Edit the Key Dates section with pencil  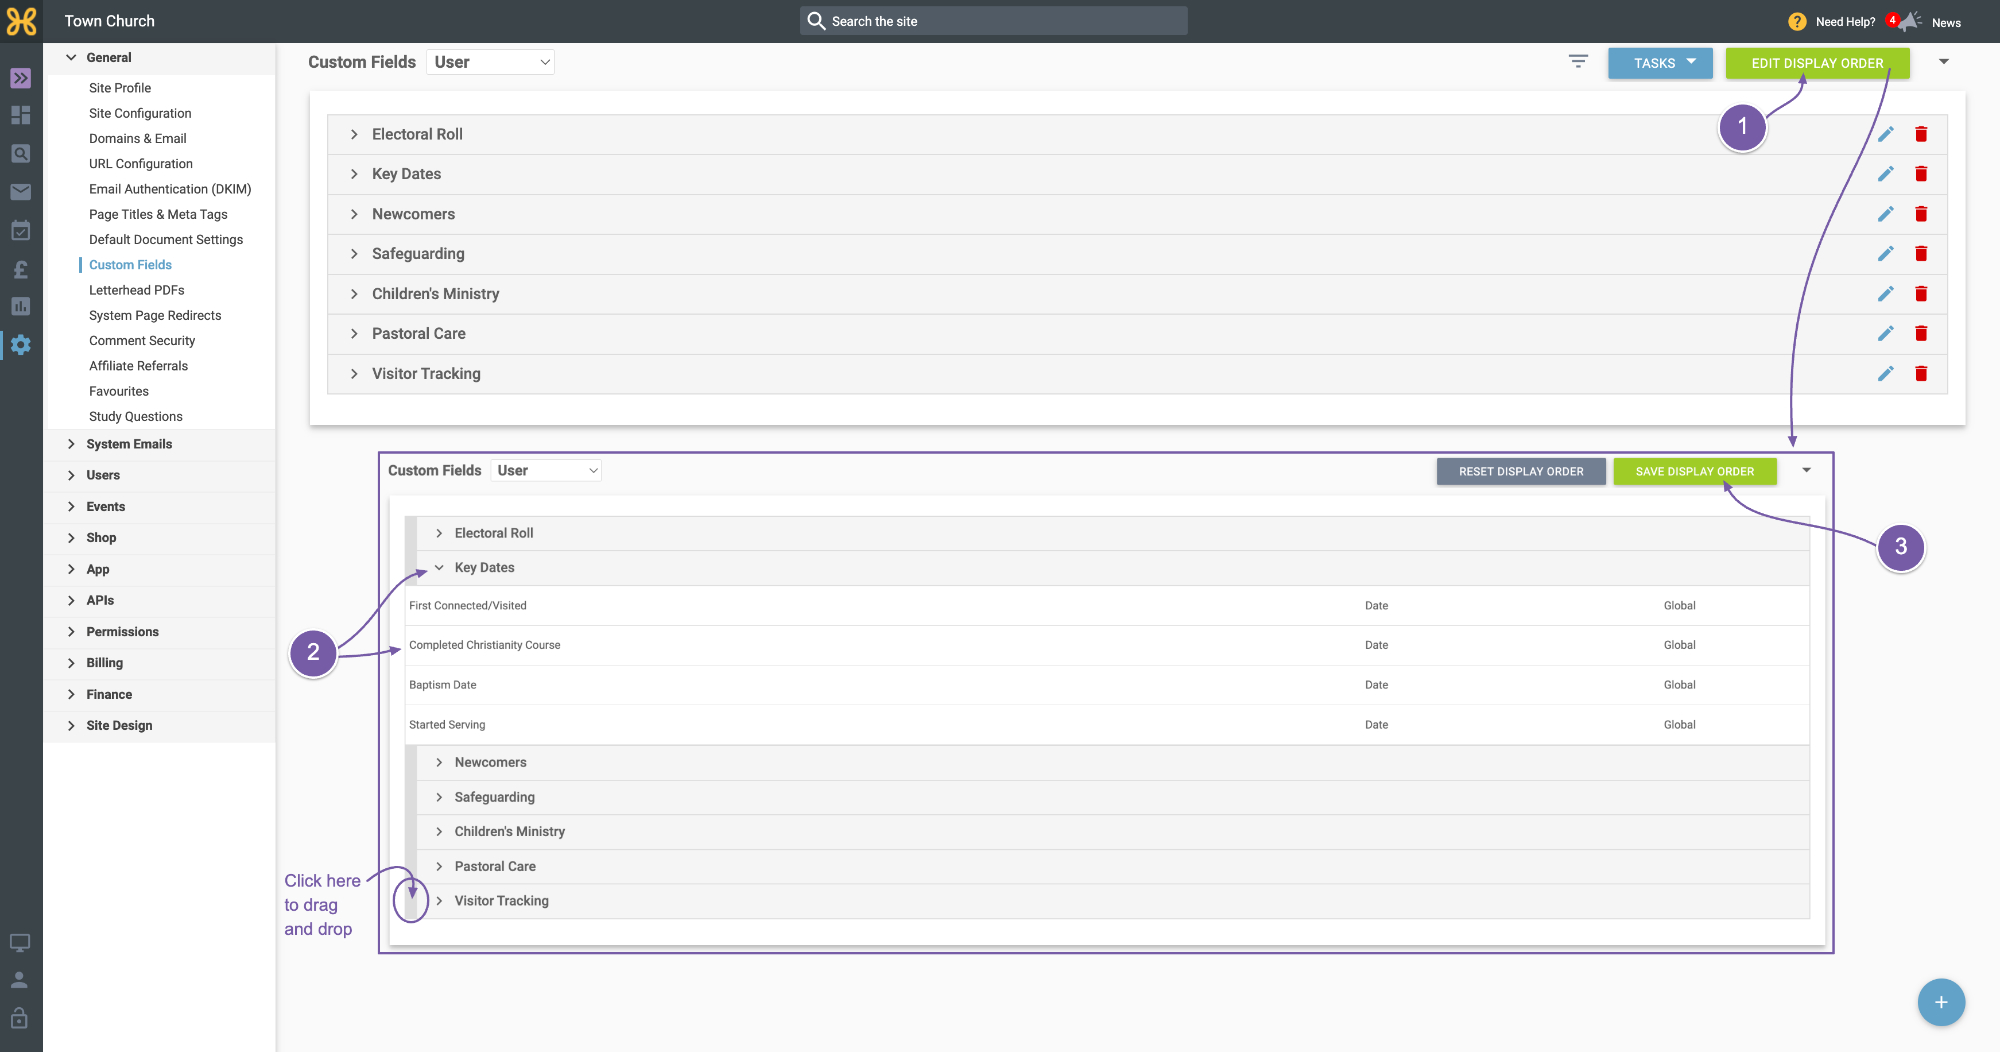1886,174
